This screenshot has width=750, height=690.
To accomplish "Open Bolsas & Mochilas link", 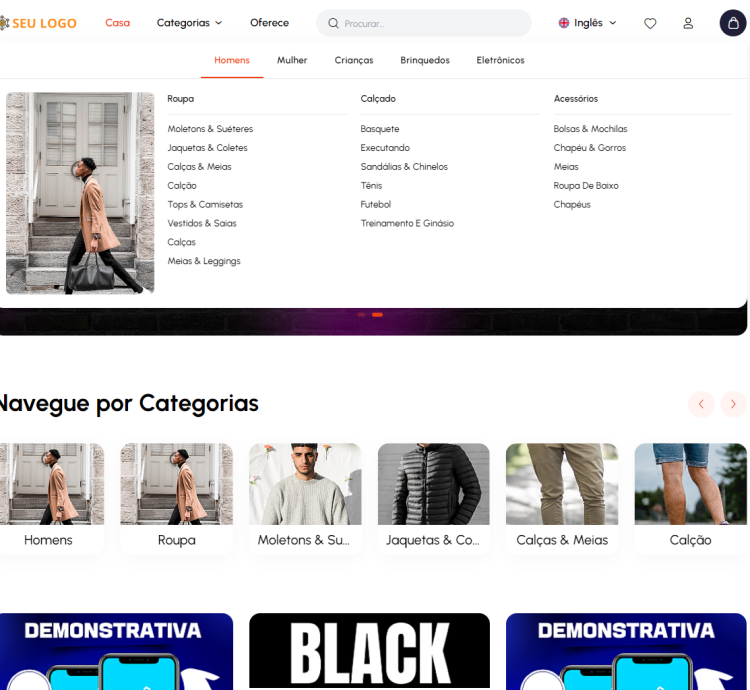I will pyautogui.click(x=590, y=129).
